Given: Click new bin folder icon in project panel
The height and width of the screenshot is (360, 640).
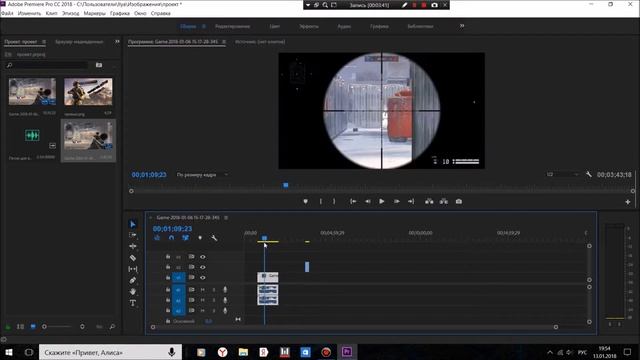Looking at the screenshot, I should 99,65.
